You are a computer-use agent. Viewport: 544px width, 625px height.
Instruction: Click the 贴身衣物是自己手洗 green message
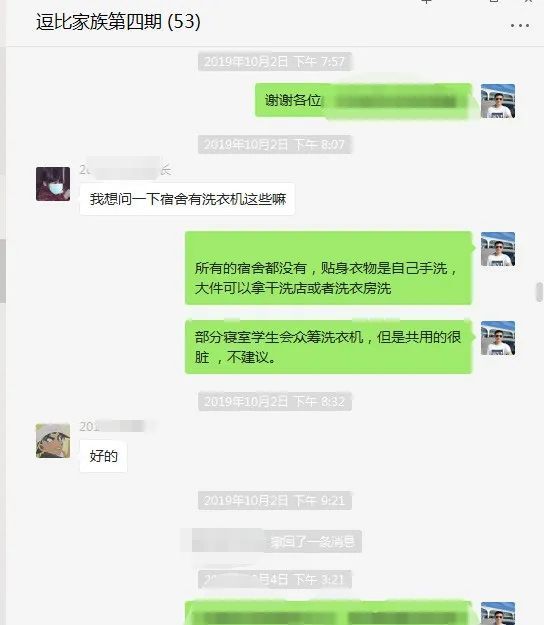328,268
